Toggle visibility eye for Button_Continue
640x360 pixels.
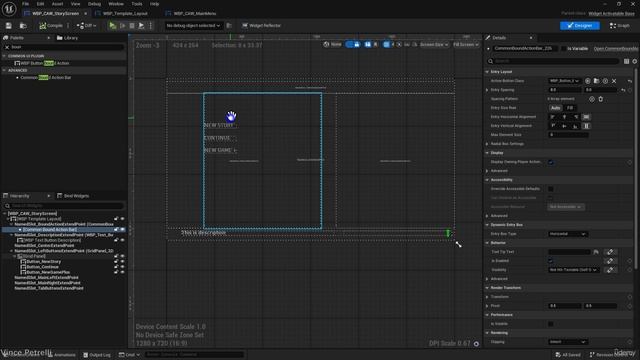click(x=122, y=267)
